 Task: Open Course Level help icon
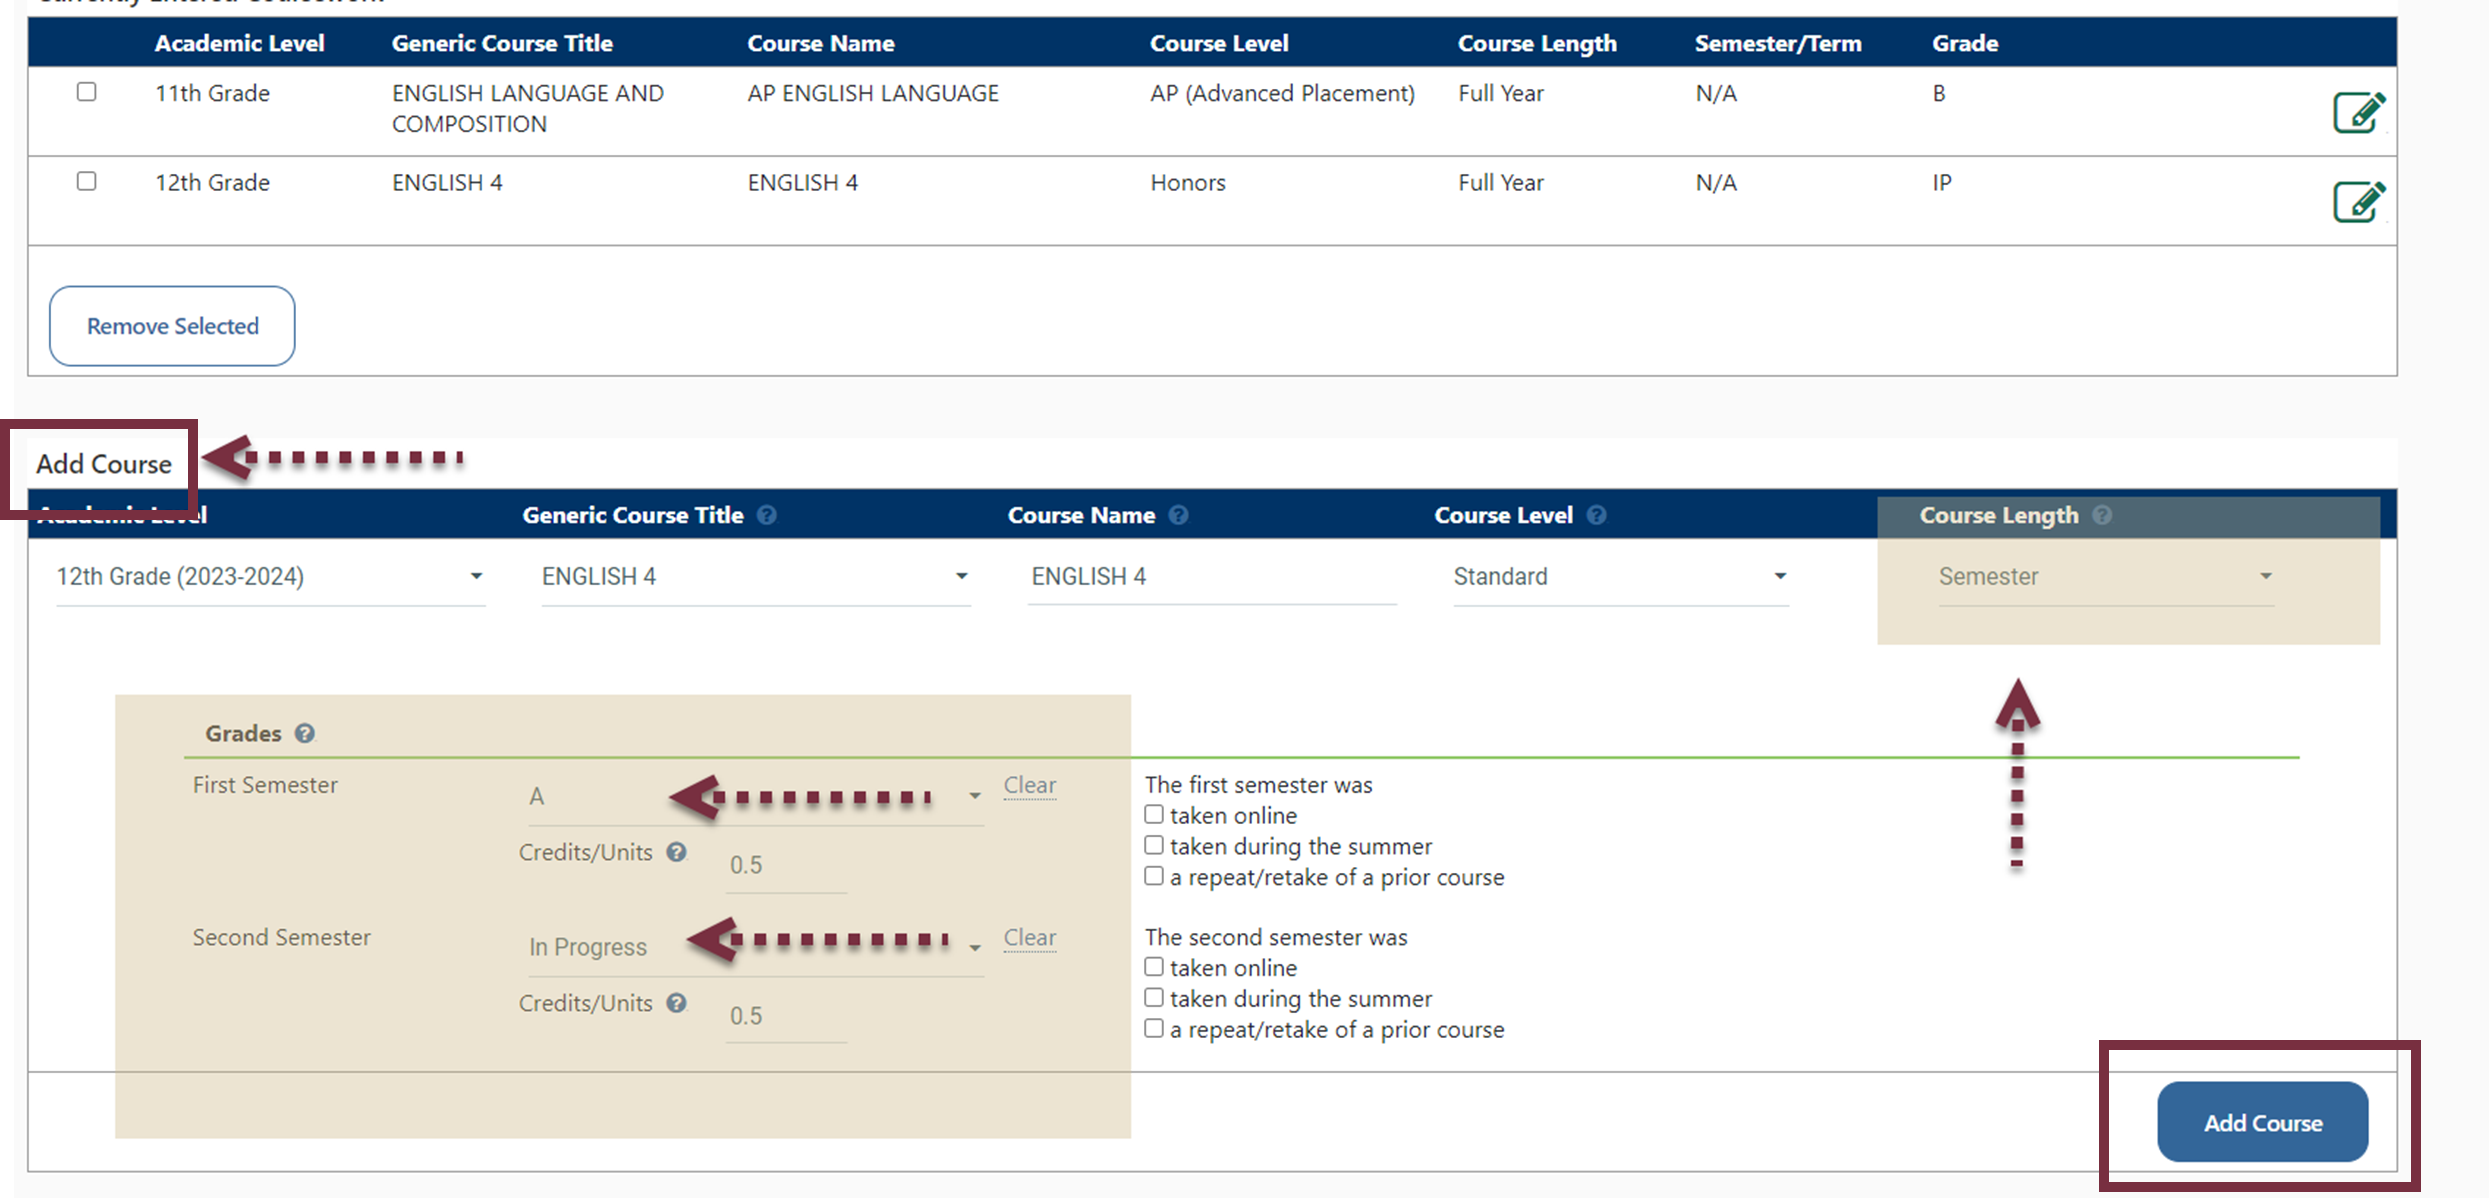tap(1597, 515)
